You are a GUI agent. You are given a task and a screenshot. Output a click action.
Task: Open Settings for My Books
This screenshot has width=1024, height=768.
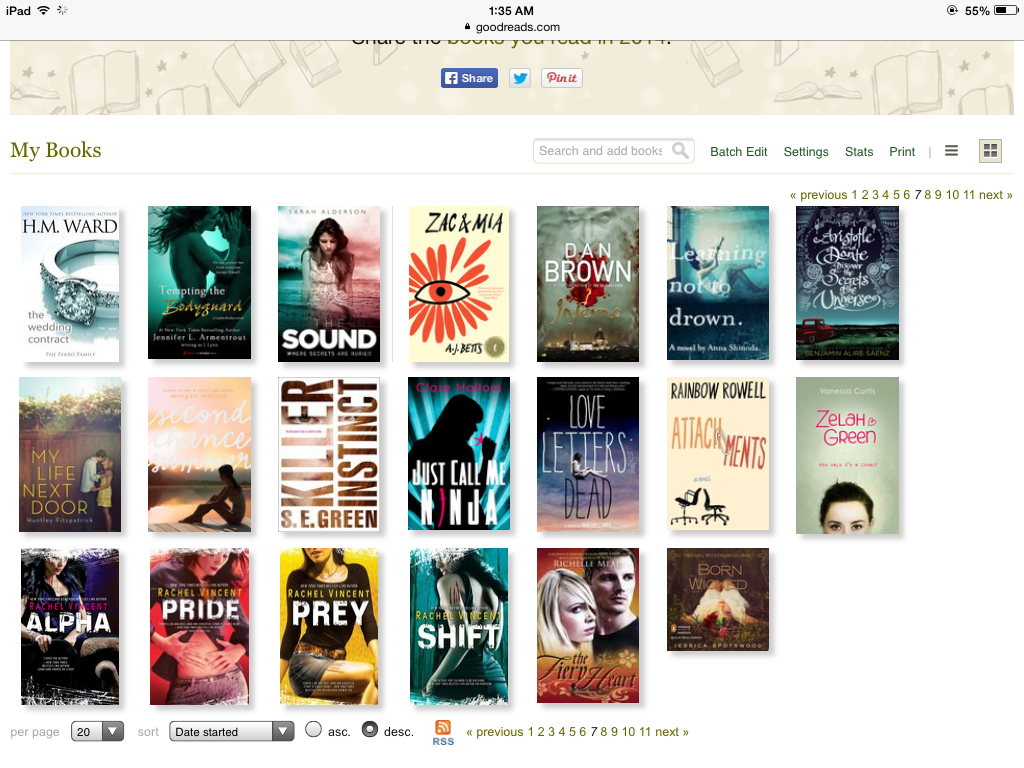pos(806,152)
